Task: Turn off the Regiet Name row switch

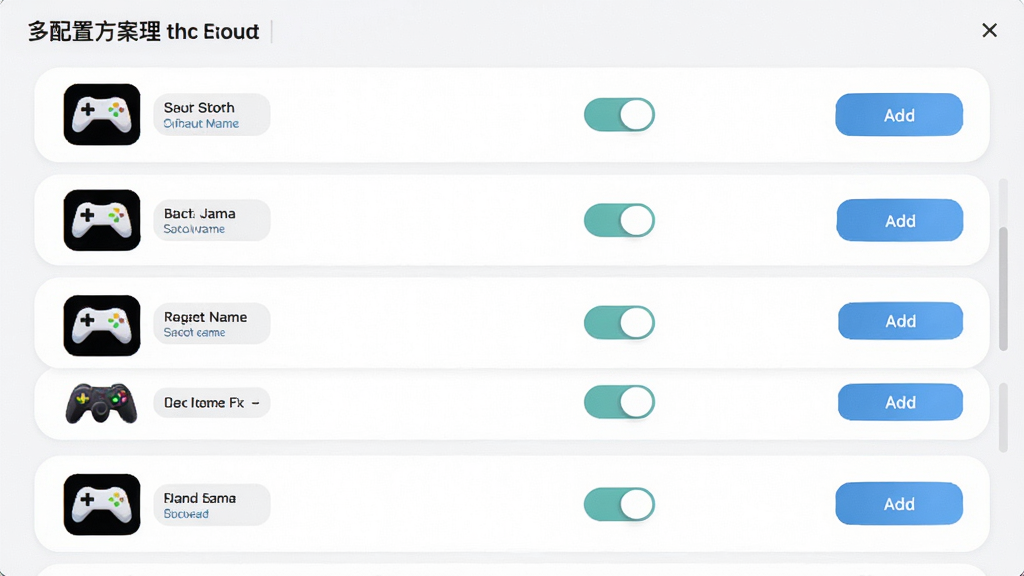Action: click(619, 323)
